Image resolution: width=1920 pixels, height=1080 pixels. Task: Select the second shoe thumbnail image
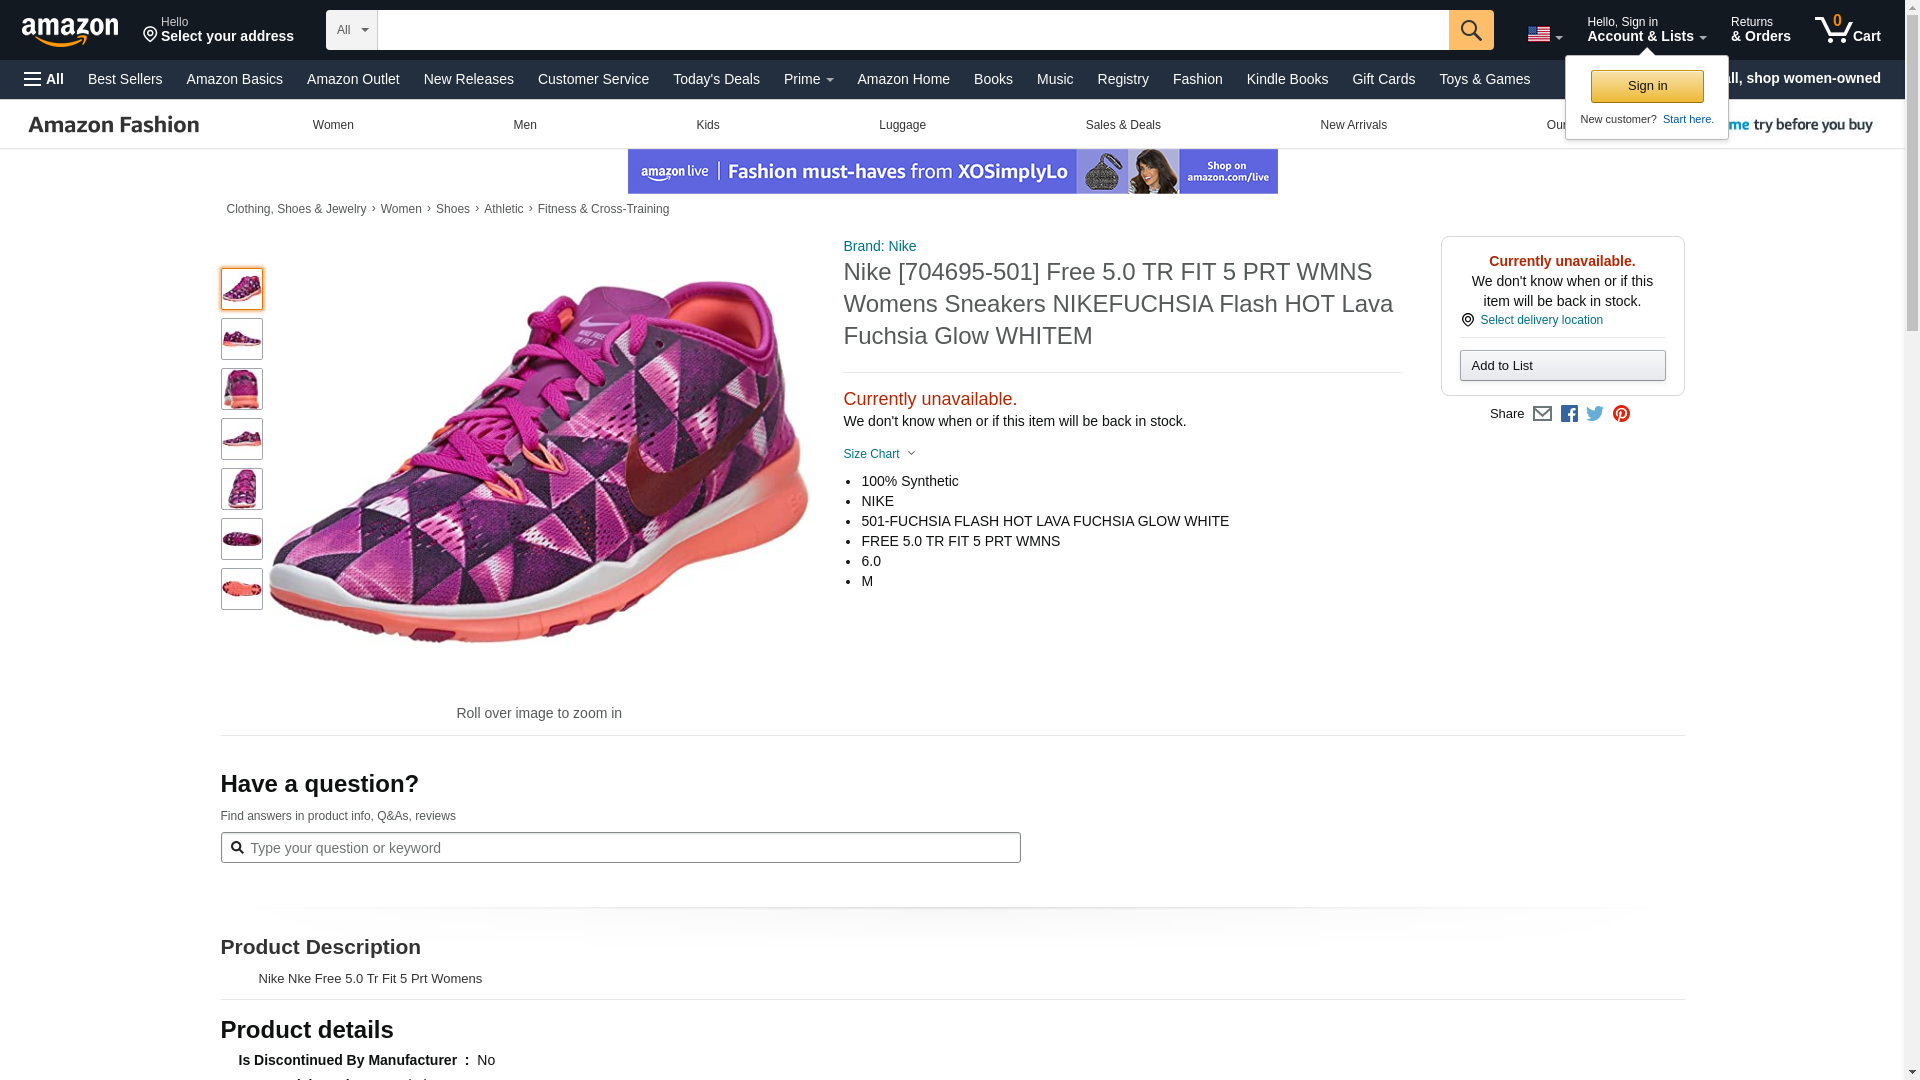pos(241,339)
